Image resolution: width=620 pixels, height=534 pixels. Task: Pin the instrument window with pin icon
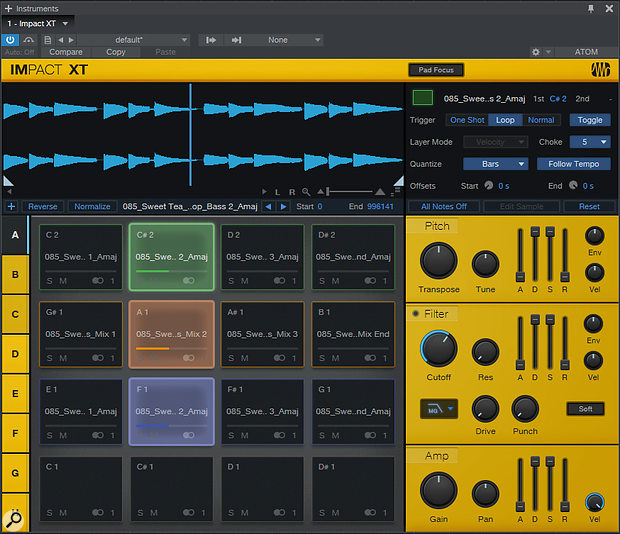tap(591, 8)
